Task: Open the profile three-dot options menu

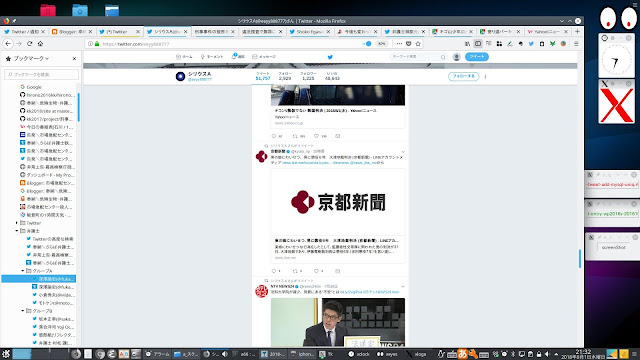Action: click(485, 76)
